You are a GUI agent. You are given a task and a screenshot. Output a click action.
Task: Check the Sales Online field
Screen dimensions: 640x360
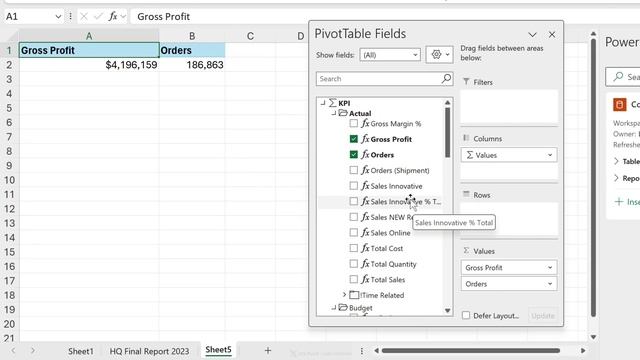353,232
